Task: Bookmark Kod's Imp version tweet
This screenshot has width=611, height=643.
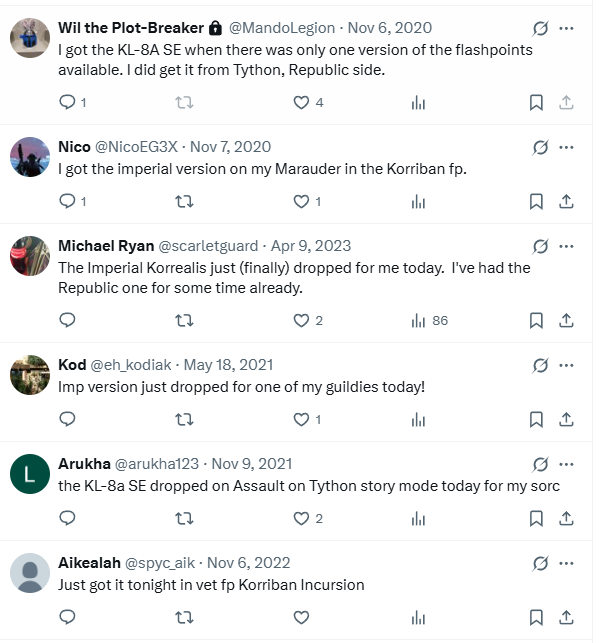Action: point(536,419)
